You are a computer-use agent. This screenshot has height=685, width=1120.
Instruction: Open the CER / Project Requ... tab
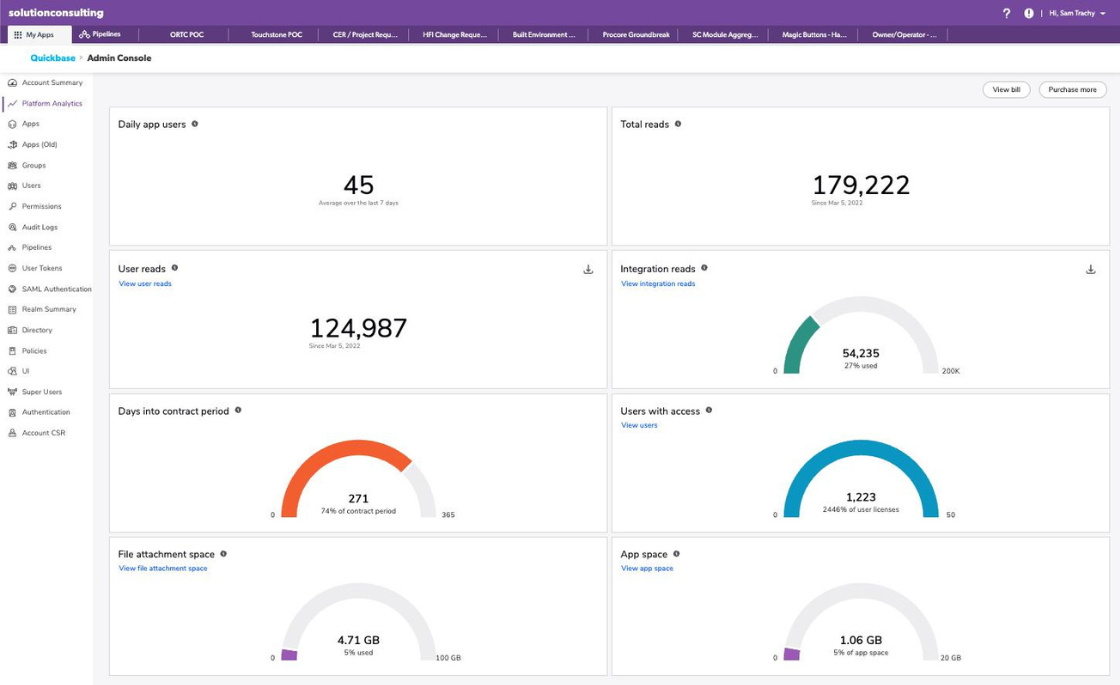(x=365, y=34)
